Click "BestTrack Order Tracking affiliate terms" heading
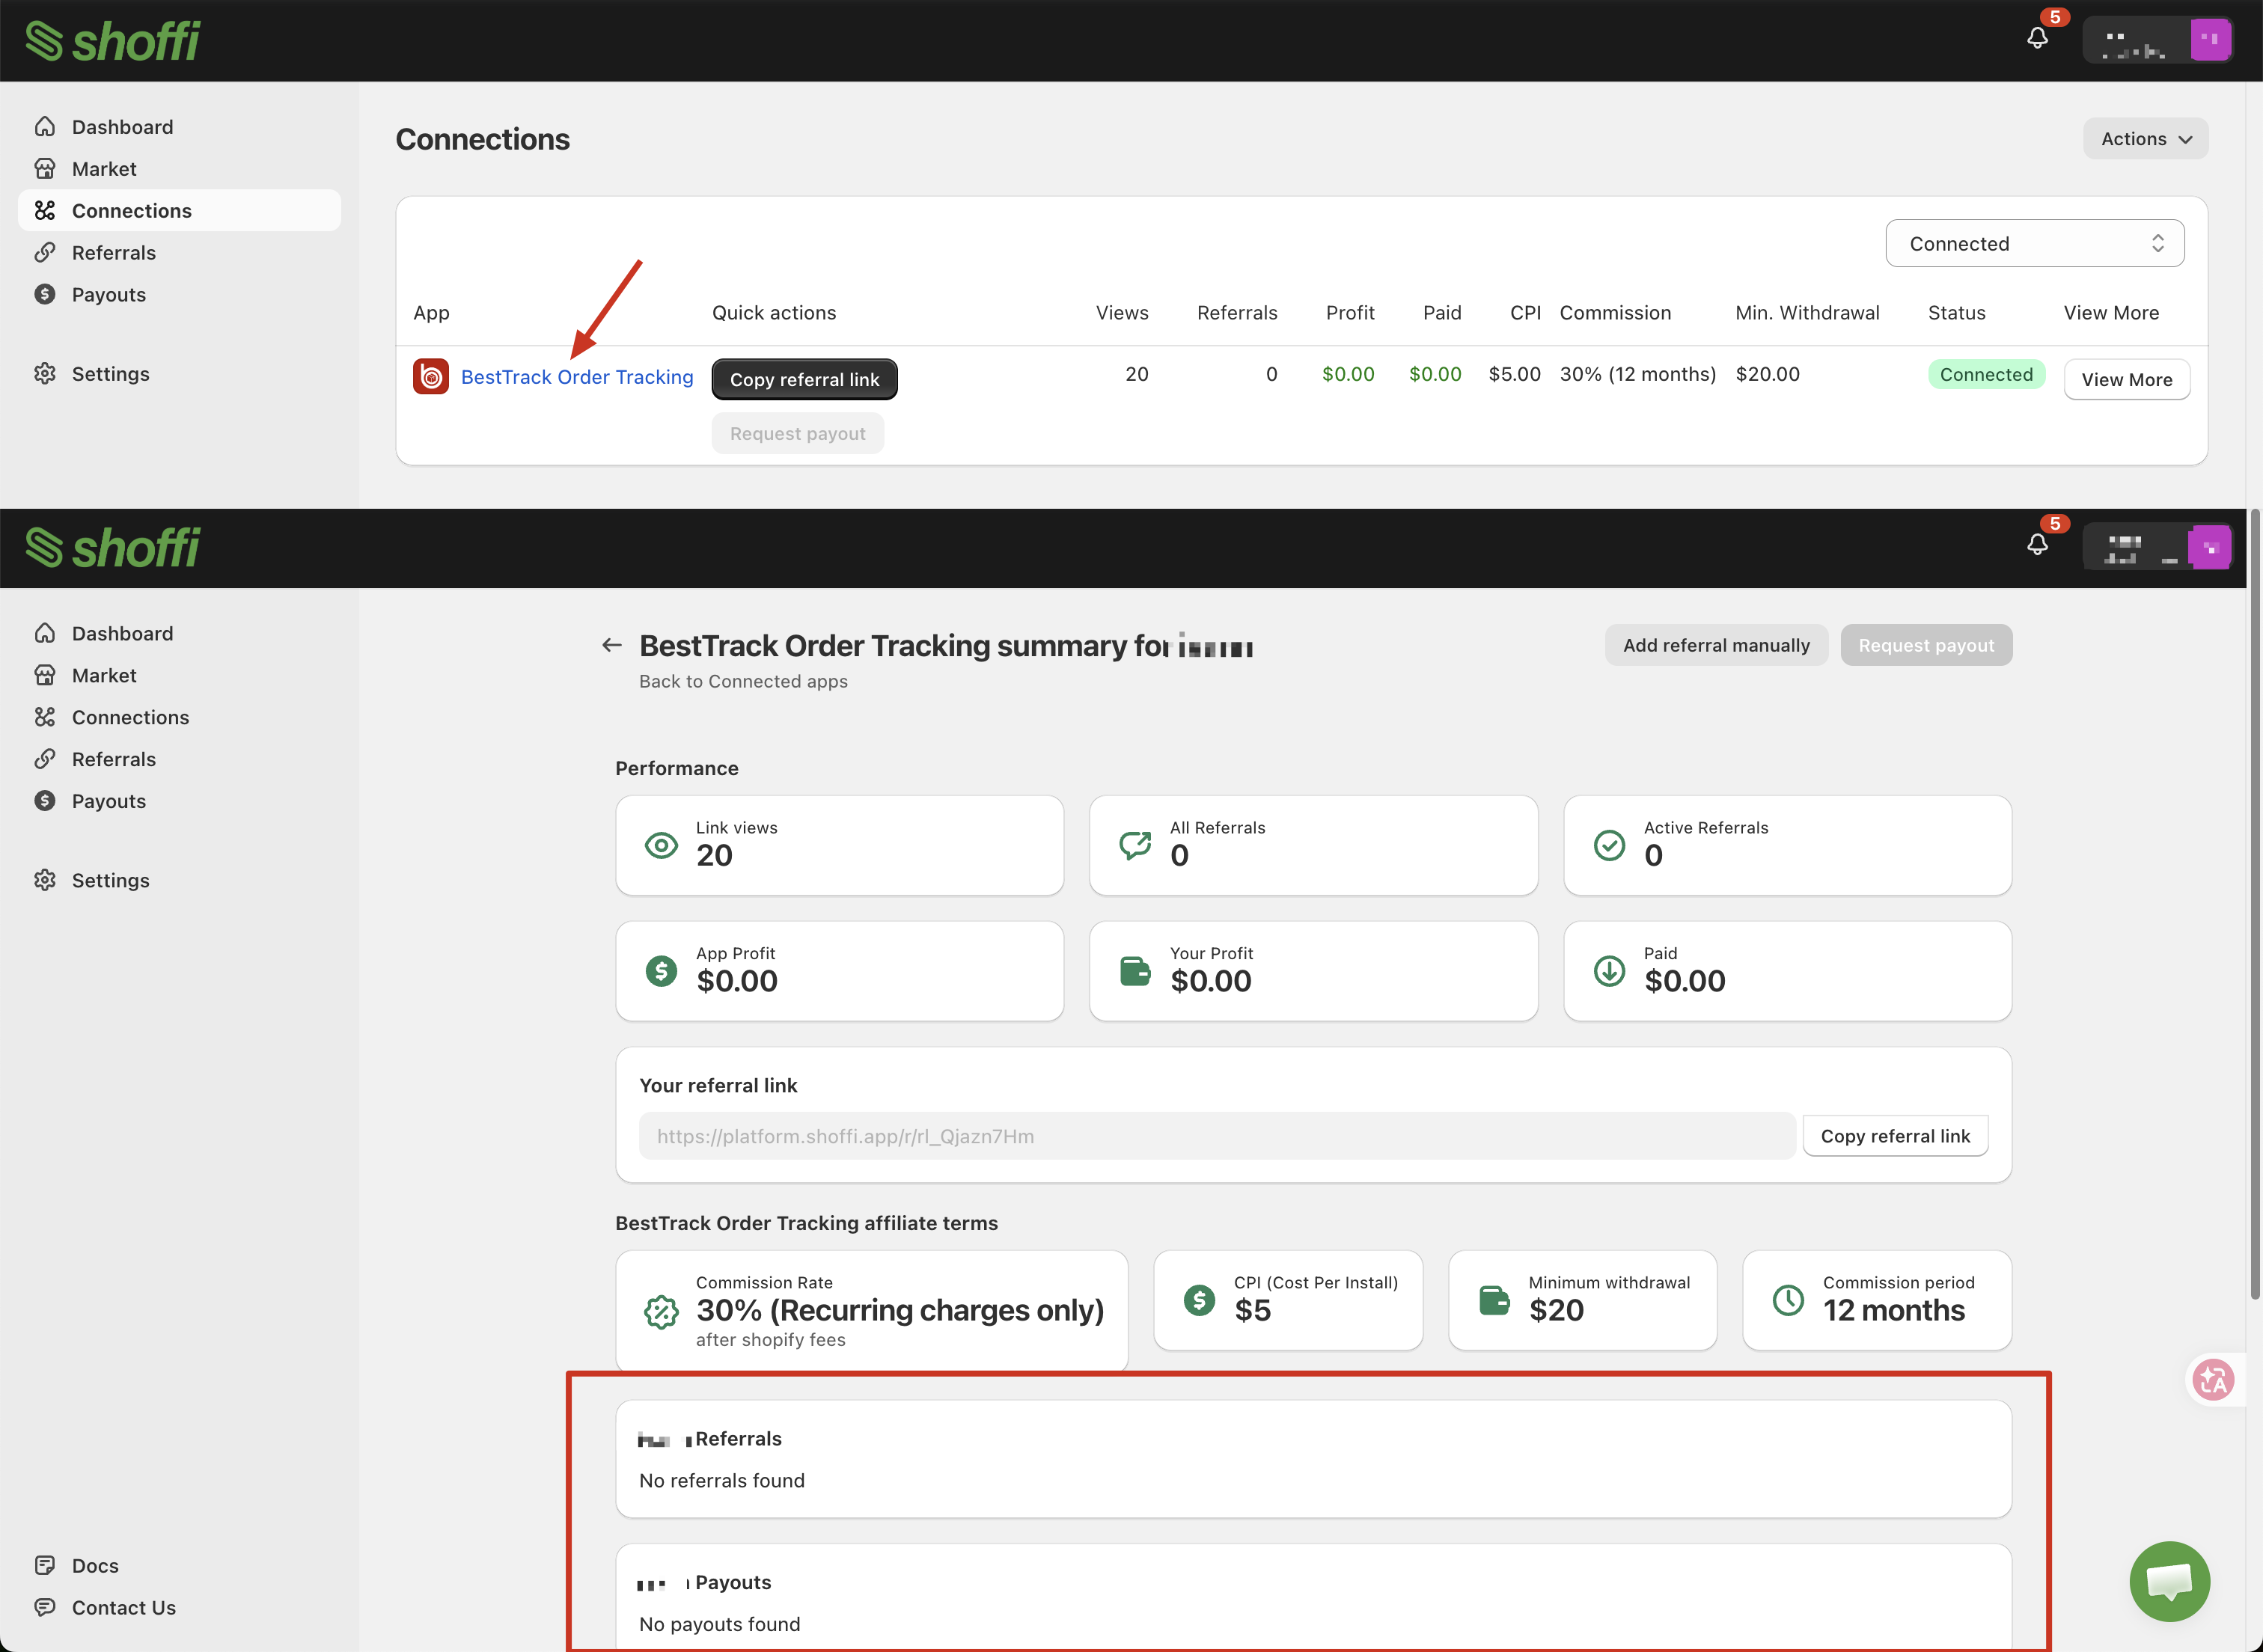2263x1652 pixels. 806,1223
